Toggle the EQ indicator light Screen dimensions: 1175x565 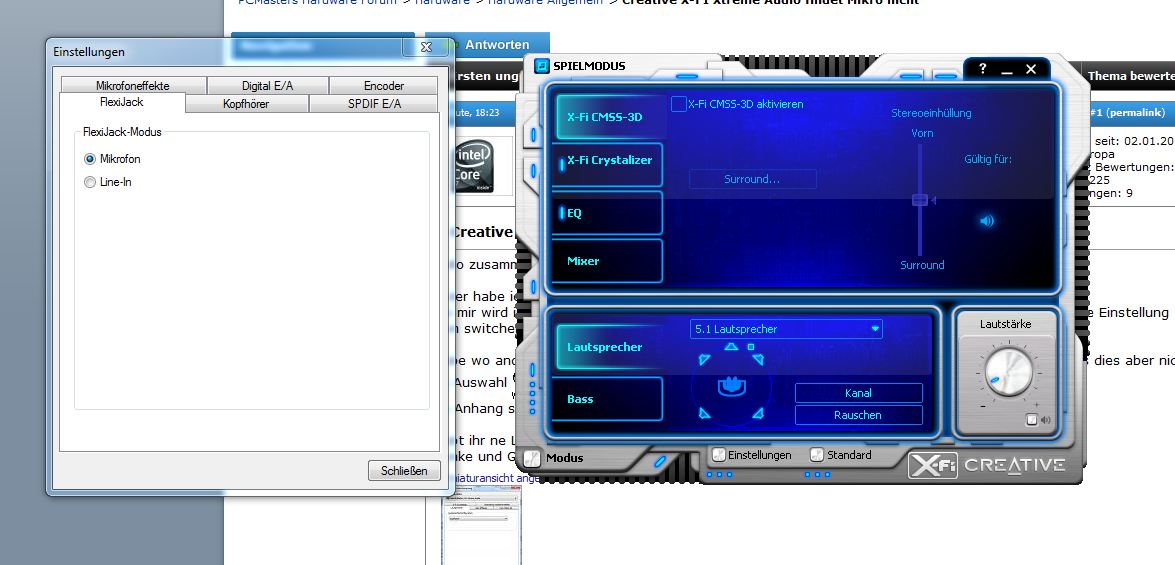[x=562, y=213]
